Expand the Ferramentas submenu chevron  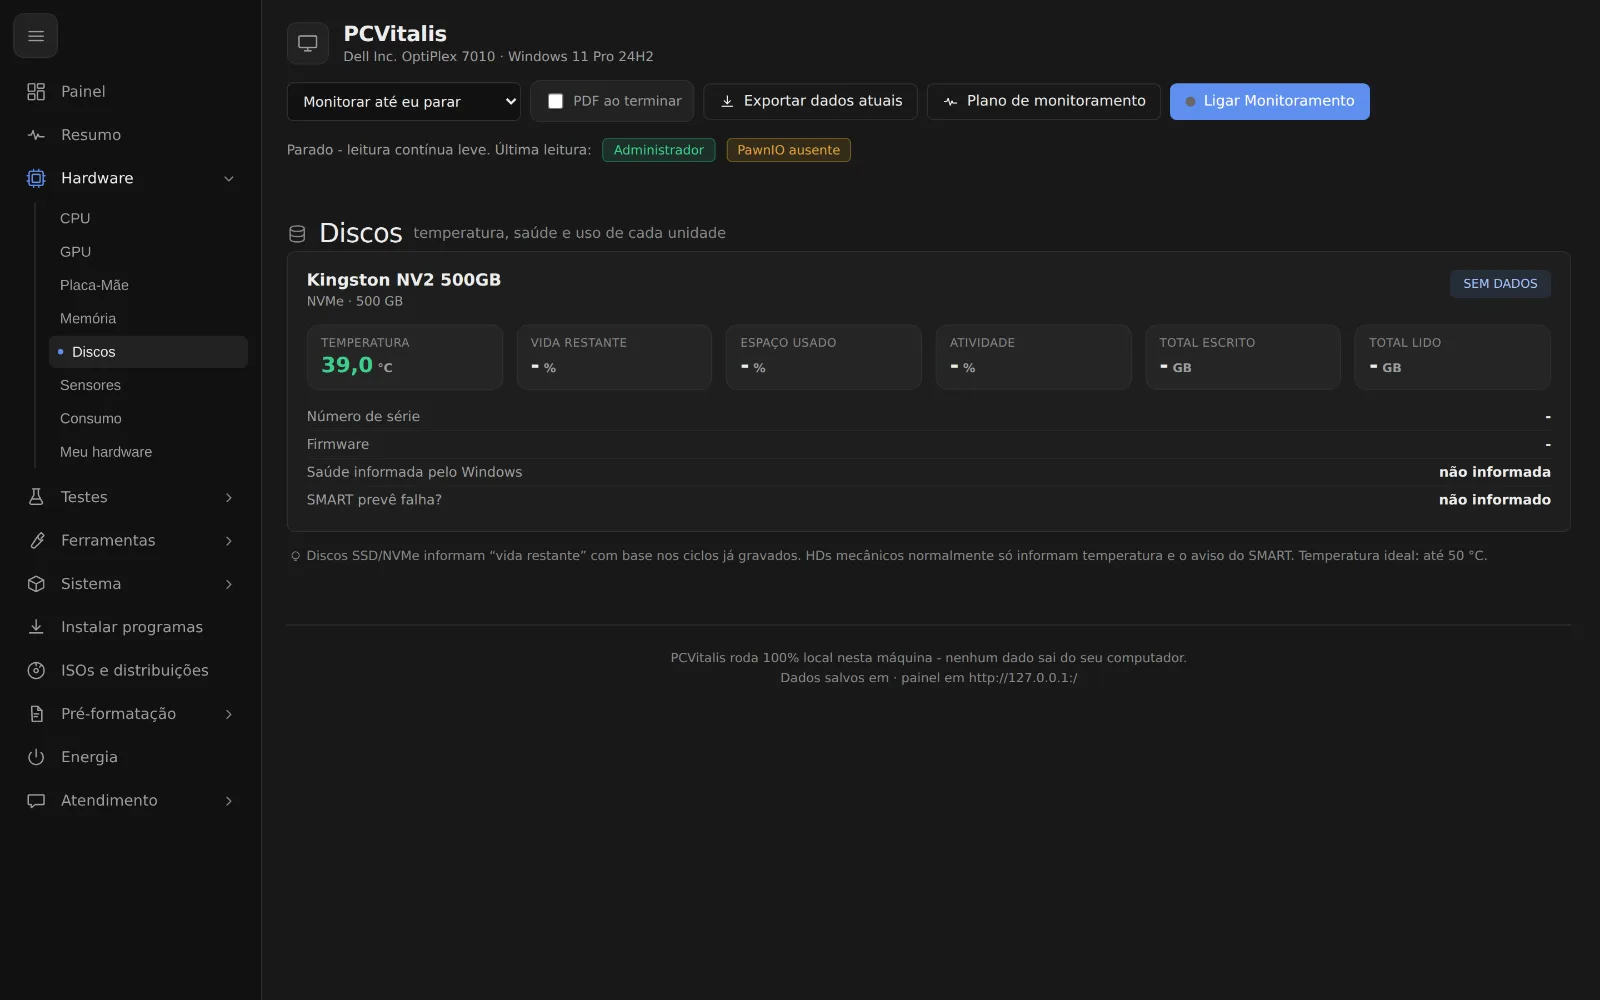[x=229, y=541]
